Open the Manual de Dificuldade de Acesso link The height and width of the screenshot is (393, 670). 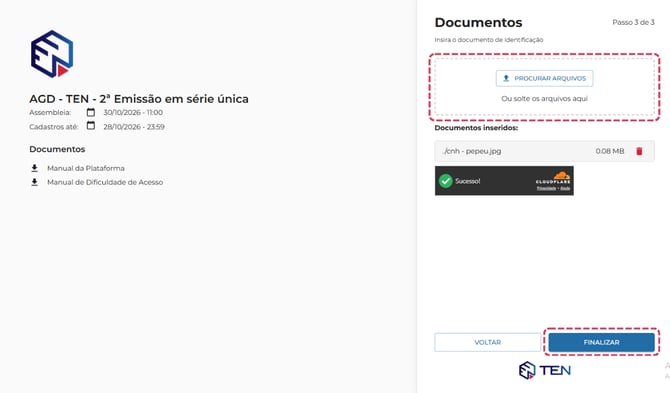105,182
